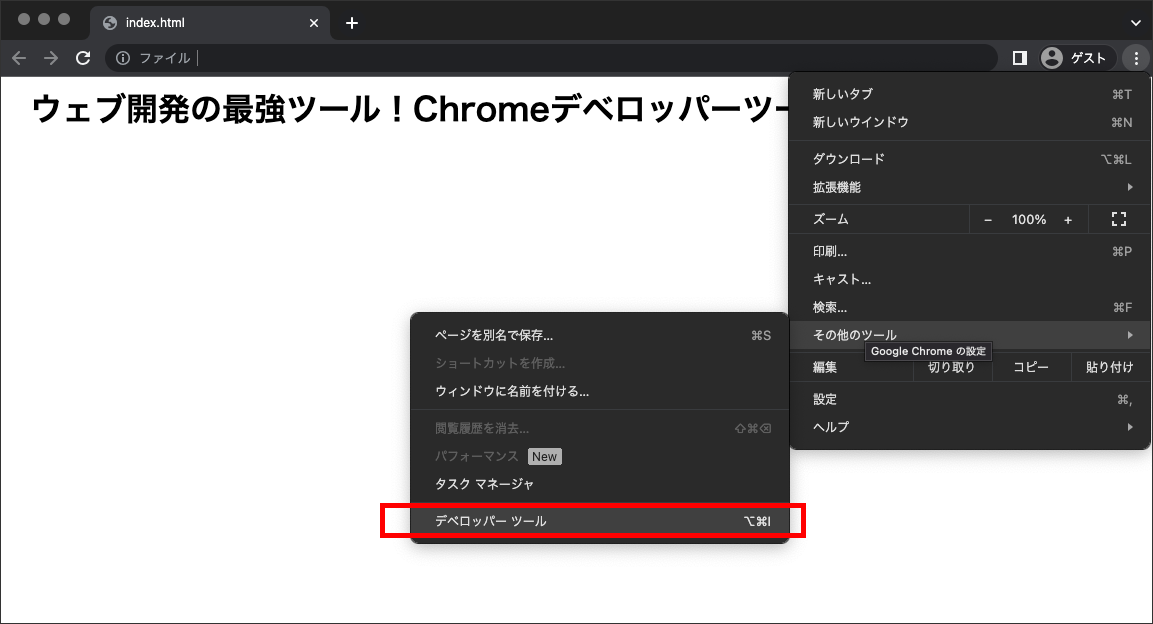Expand the 拡張機能 submenu

pyautogui.click(x=970, y=187)
